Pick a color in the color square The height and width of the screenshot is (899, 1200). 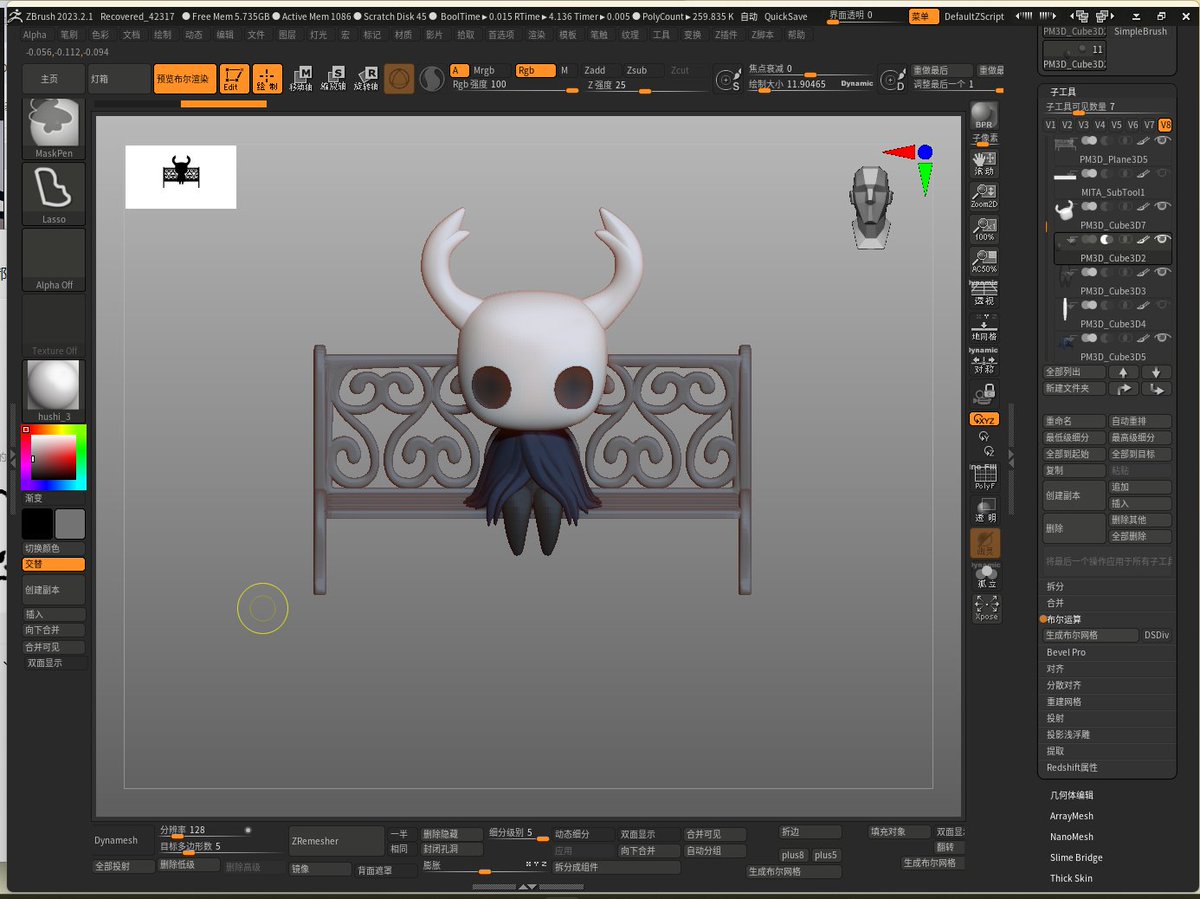54,456
